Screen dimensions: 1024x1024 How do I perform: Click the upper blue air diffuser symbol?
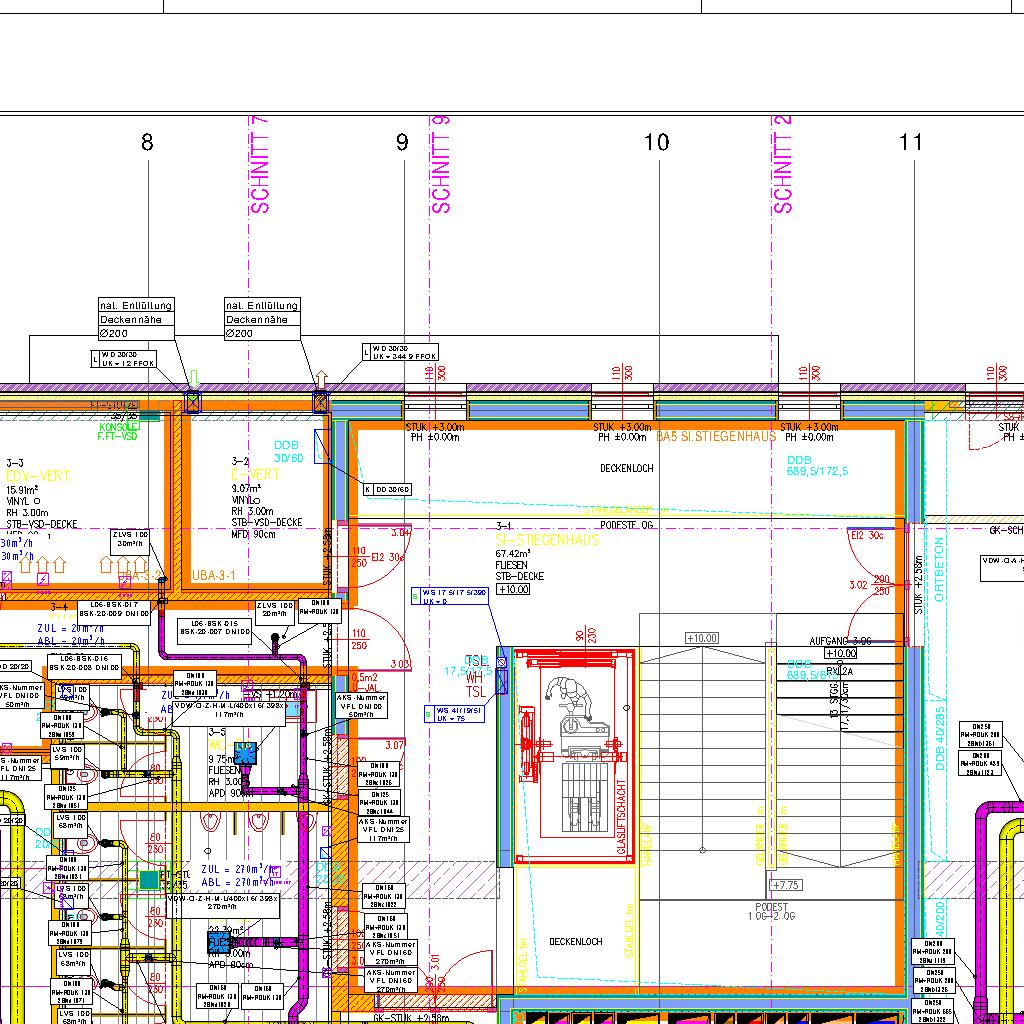click(244, 753)
